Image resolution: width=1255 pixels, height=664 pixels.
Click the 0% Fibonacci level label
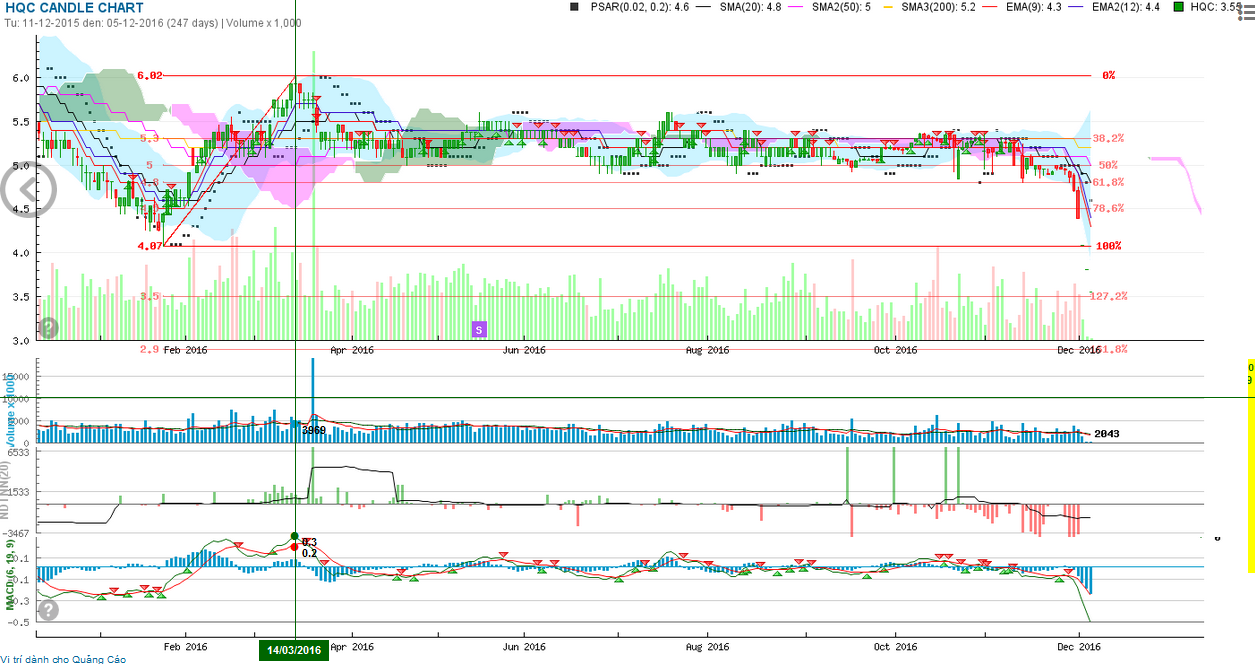click(1108, 75)
